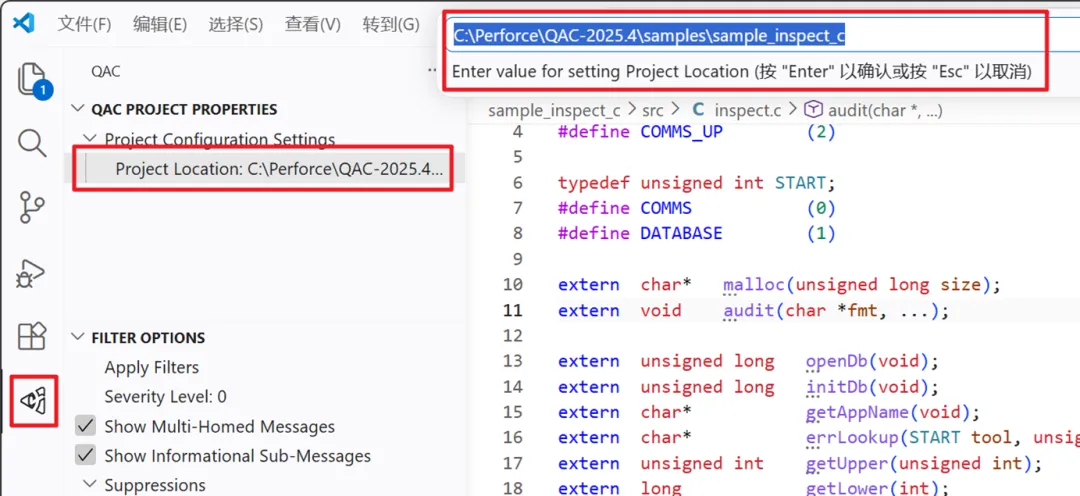Click sample_inspect_c breadcrumb segment
Screen dimensions: 1080x496
coord(554,110)
